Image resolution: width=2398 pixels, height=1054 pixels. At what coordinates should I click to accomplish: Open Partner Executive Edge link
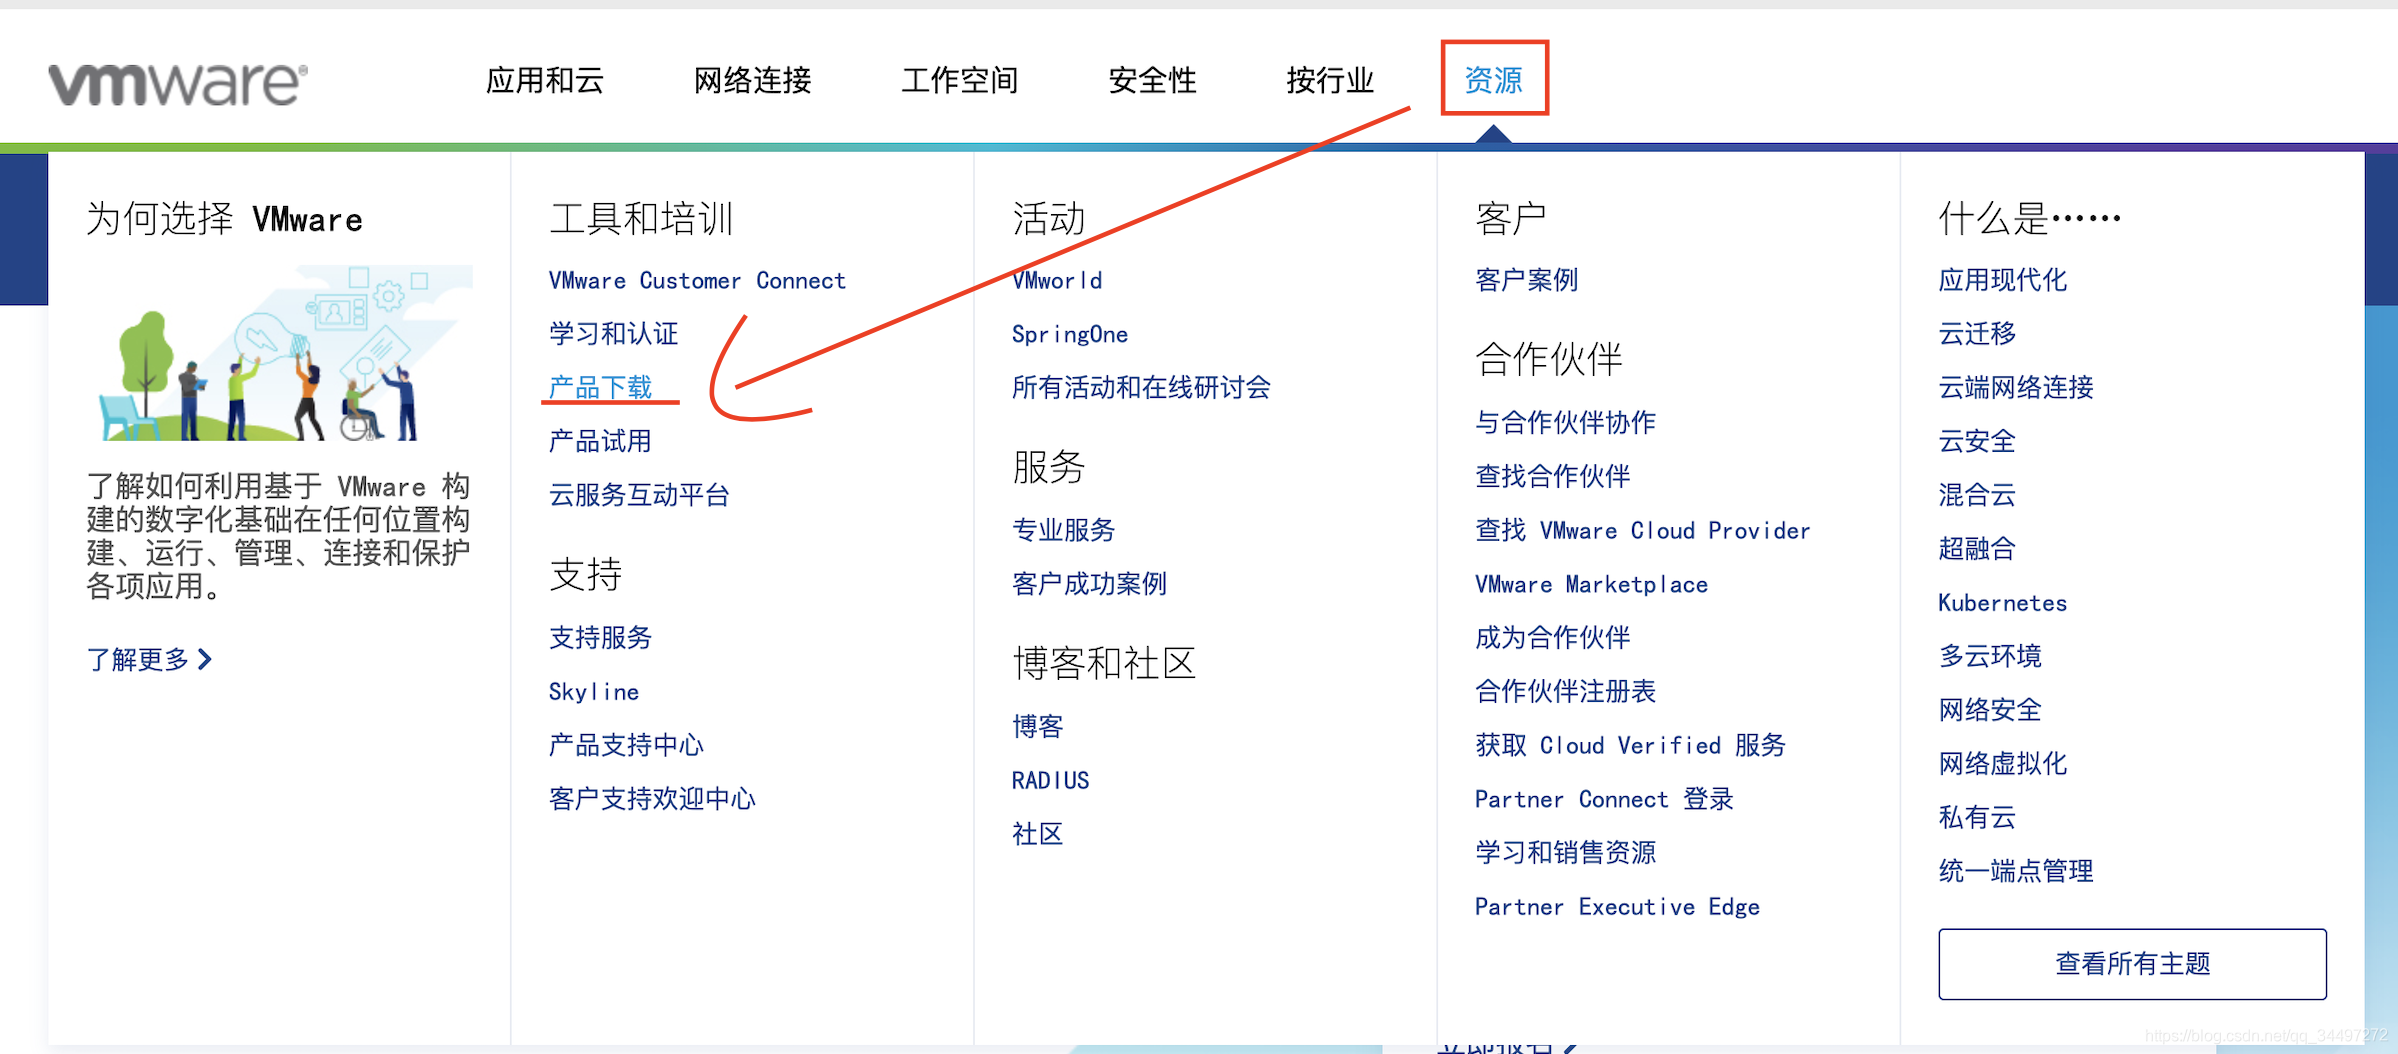pyautogui.click(x=1618, y=907)
